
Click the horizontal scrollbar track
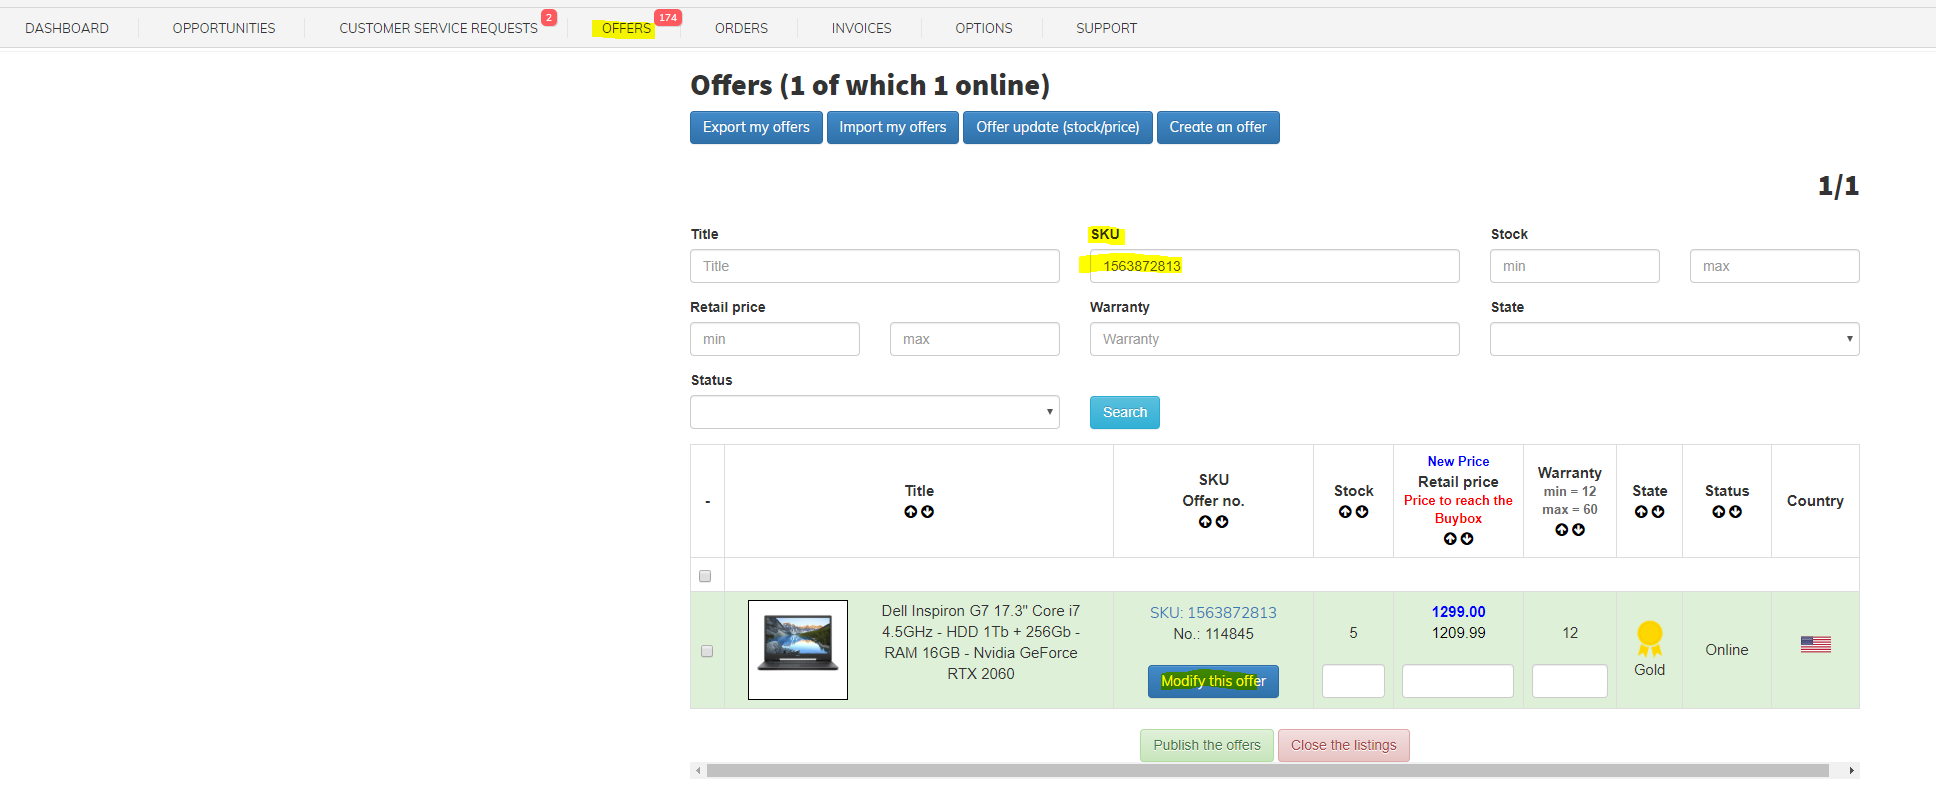pos(1268,771)
